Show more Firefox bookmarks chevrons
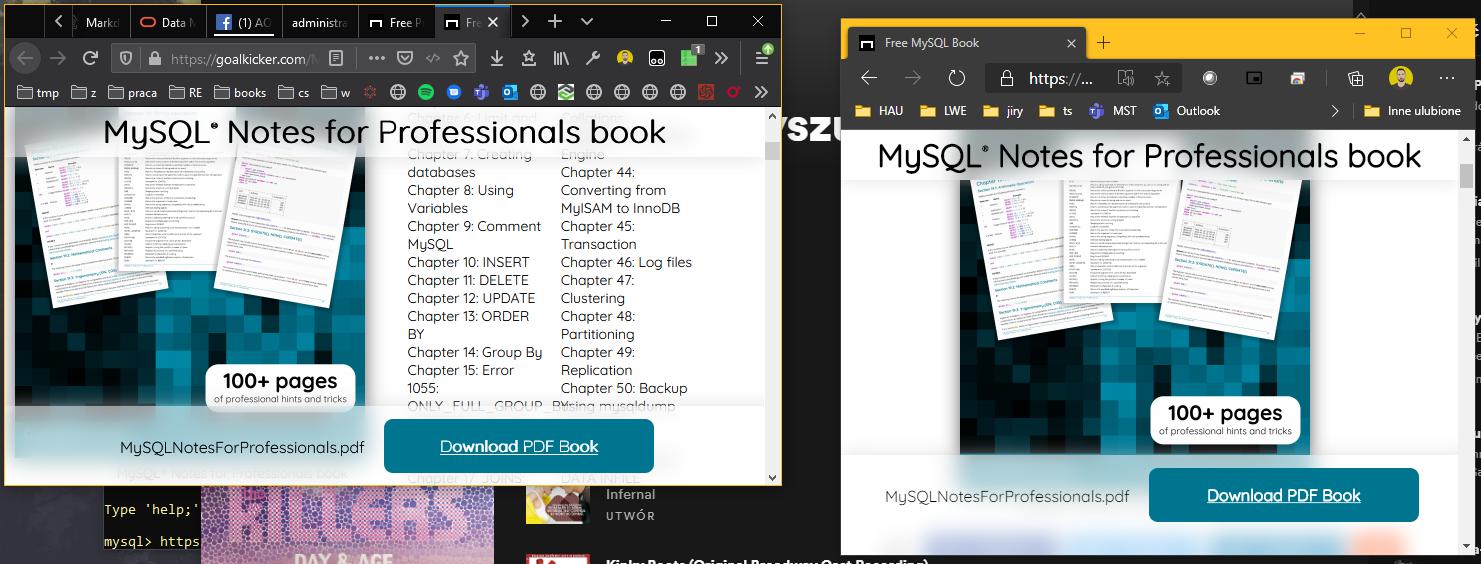This screenshot has width=1481, height=564. 761,92
